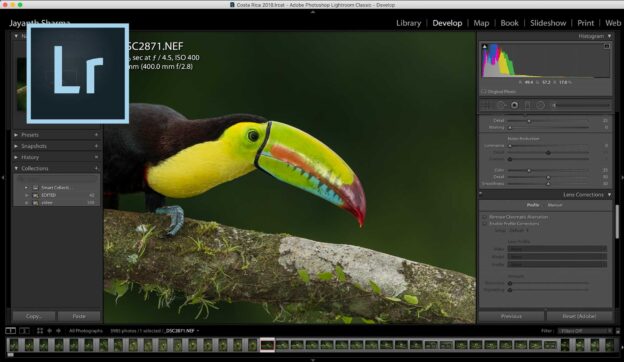Click the right panel vertical scrollbar
Image resolution: width=624 pixels, height=362 pixels.
617,221
